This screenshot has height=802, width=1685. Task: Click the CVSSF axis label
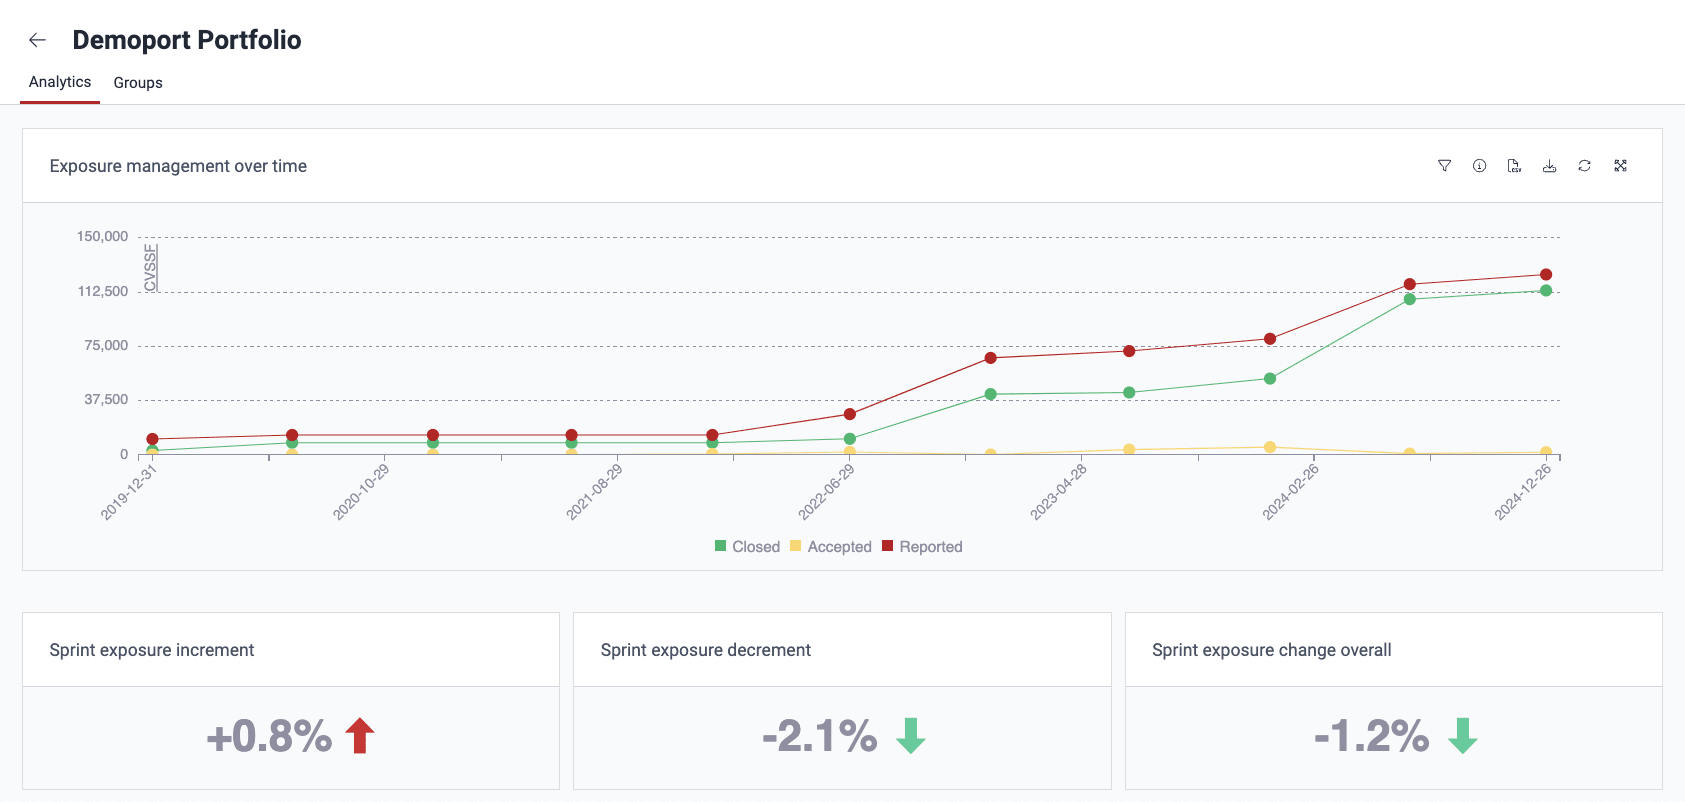click(150, 268)
